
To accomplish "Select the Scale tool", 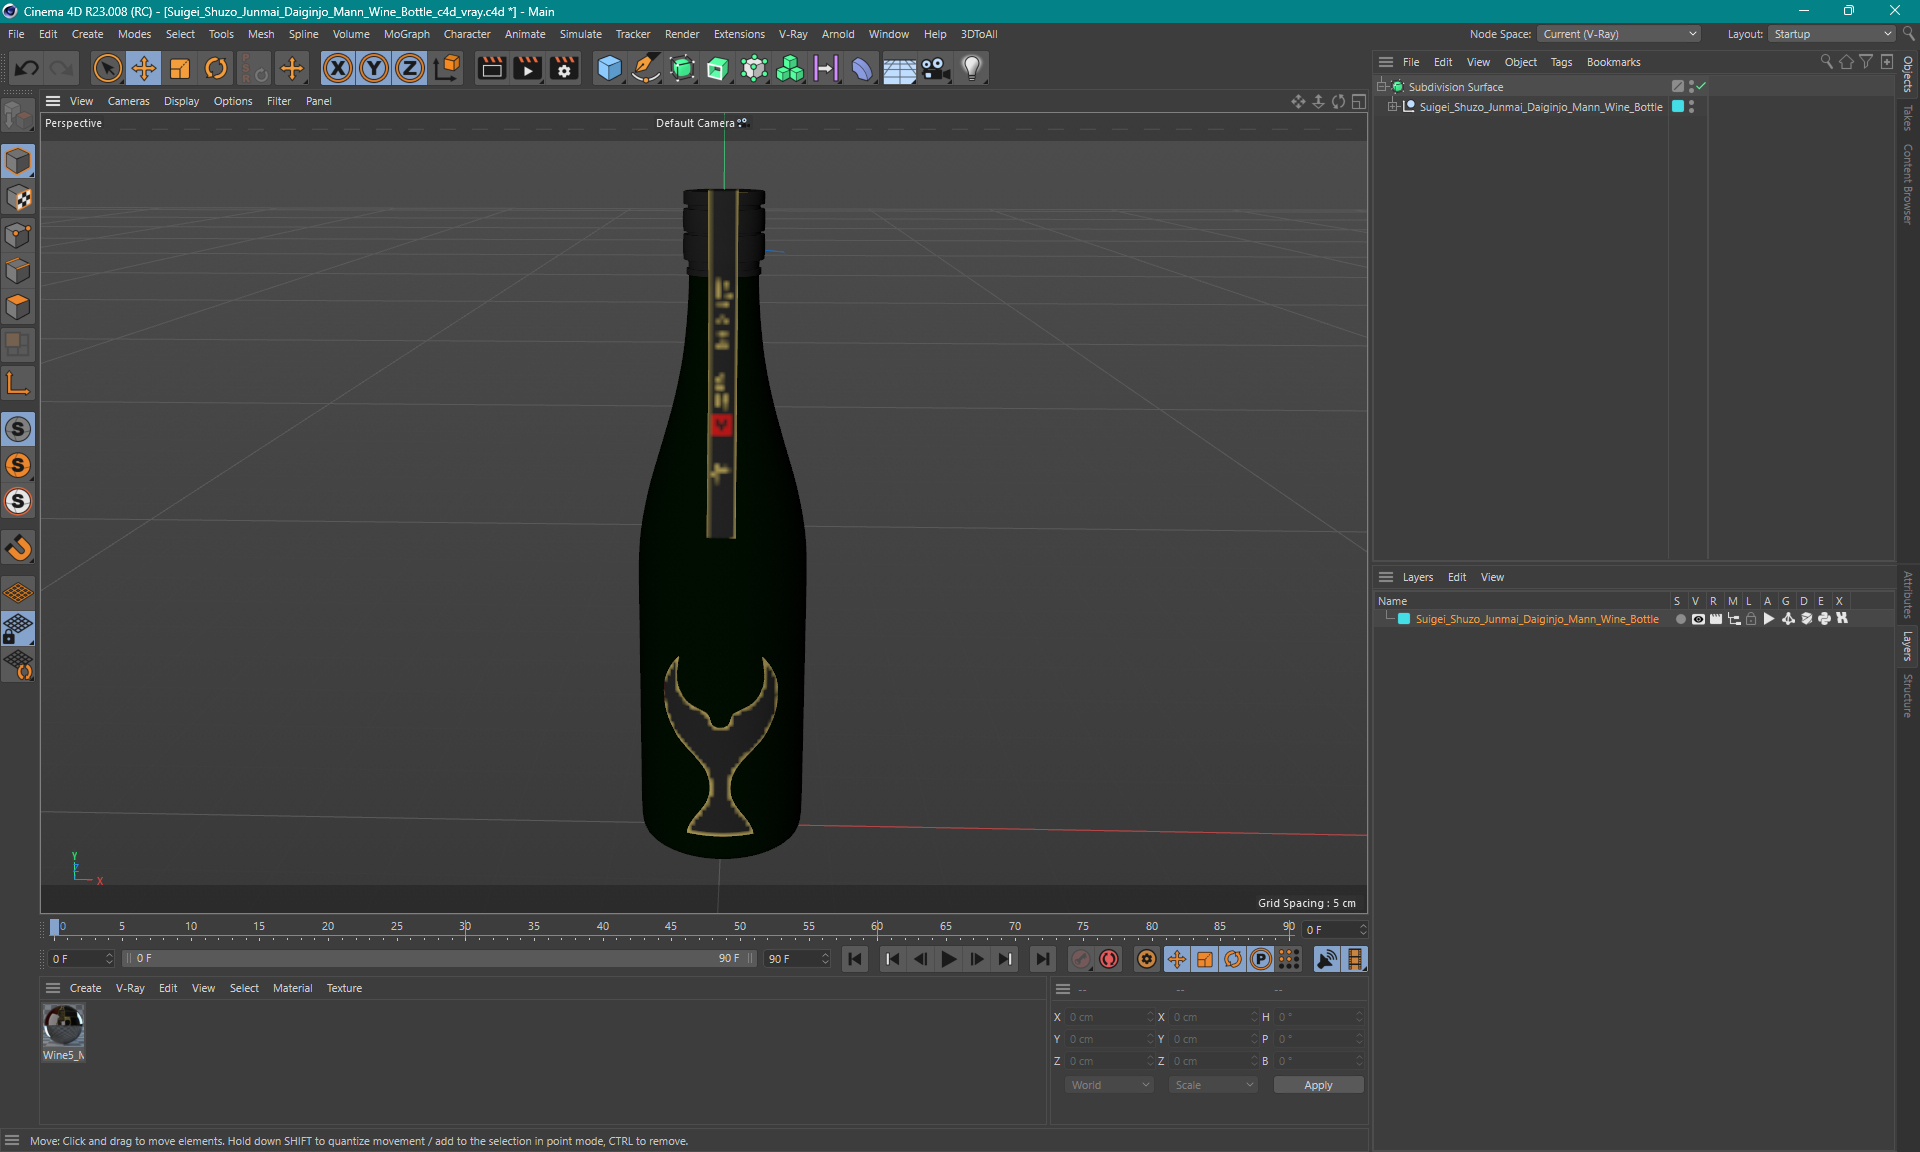I will 180,68.
